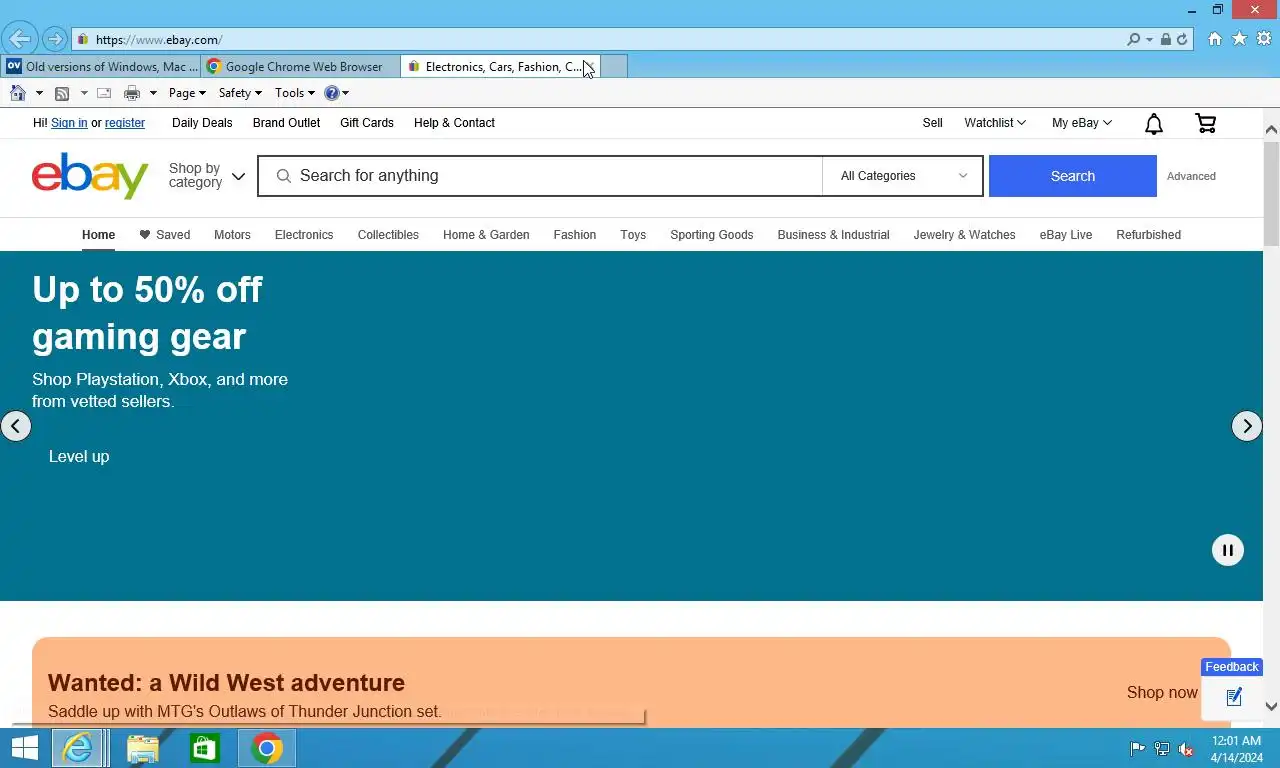Click the RSS feeds icon in command bar
Image resolution: width=1280 pixels, height=768 pixels.
[x=62, y=93]
